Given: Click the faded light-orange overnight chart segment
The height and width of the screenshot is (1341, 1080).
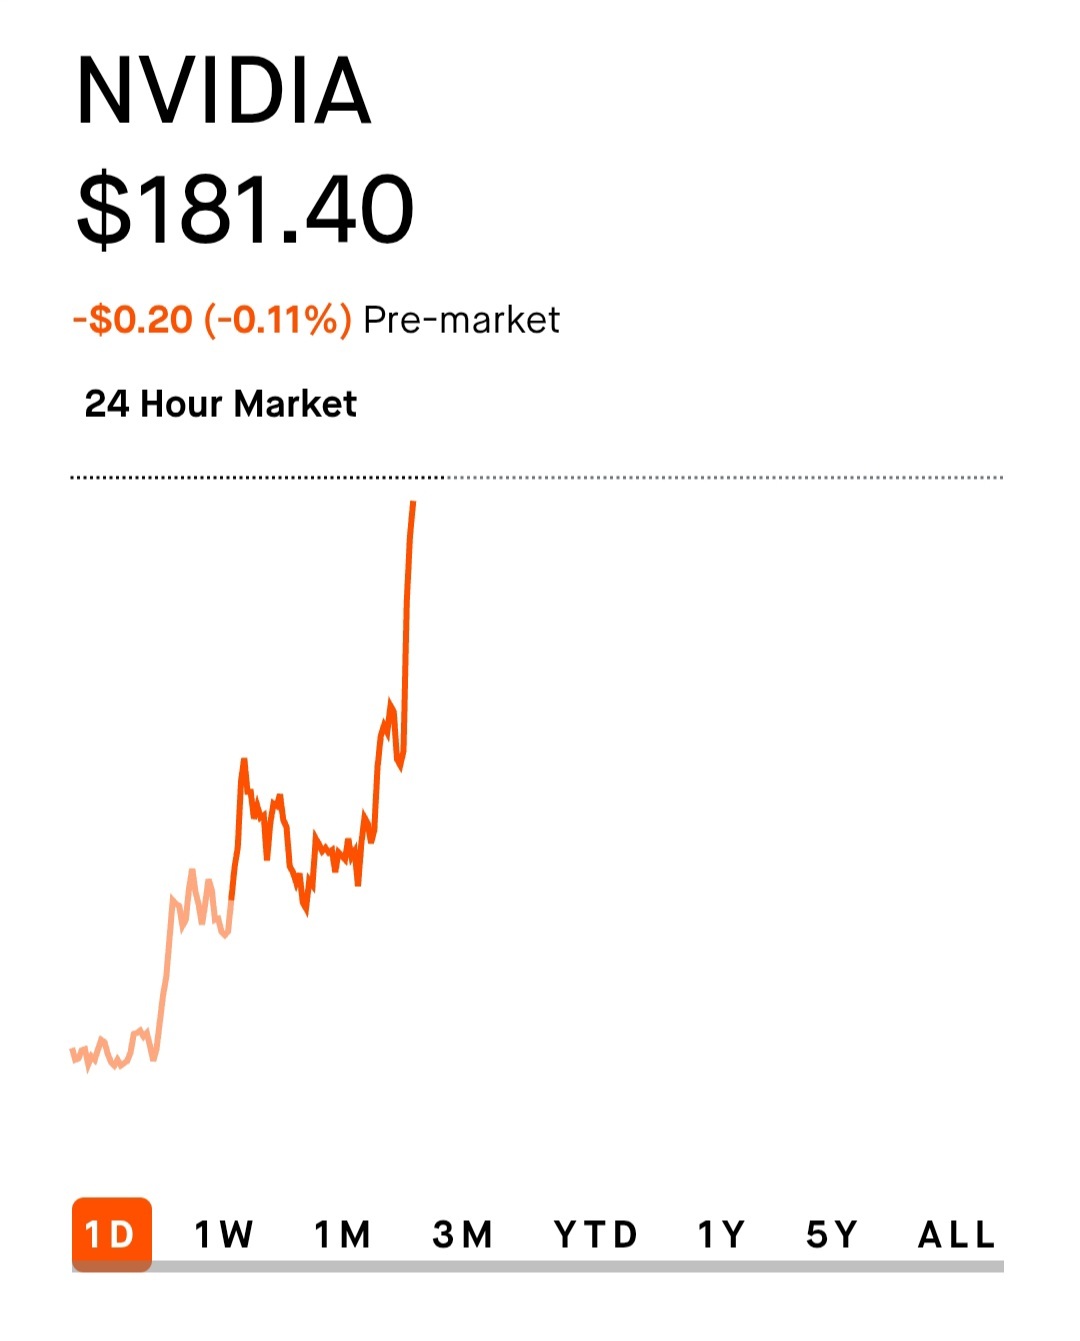Looking at the screenshot, I should coord(168,960).
